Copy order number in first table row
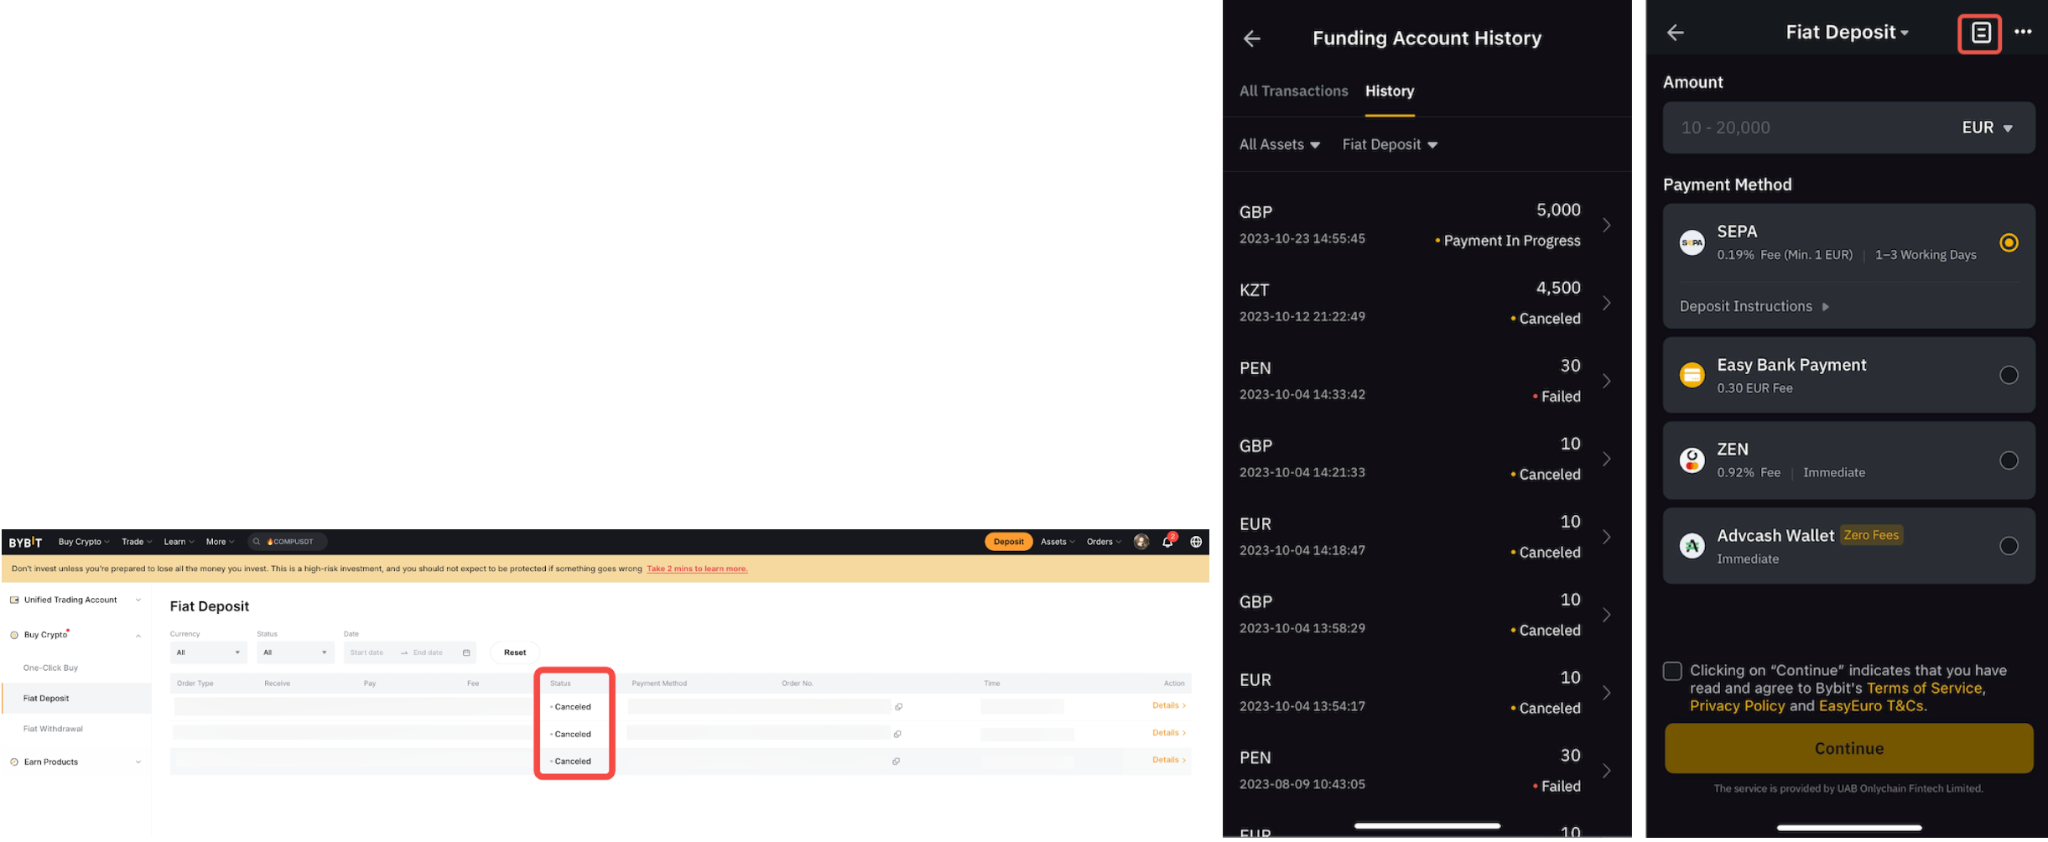The width and height of the screenshot is (2048, 842). tap(899, 707)
